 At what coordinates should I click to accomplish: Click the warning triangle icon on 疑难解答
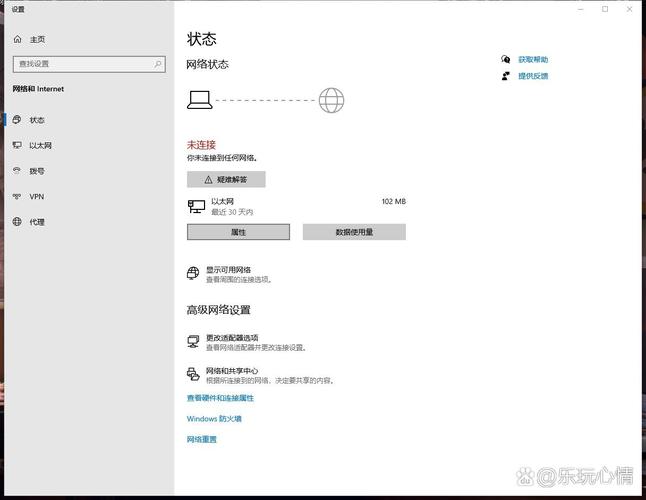point(208,180)
